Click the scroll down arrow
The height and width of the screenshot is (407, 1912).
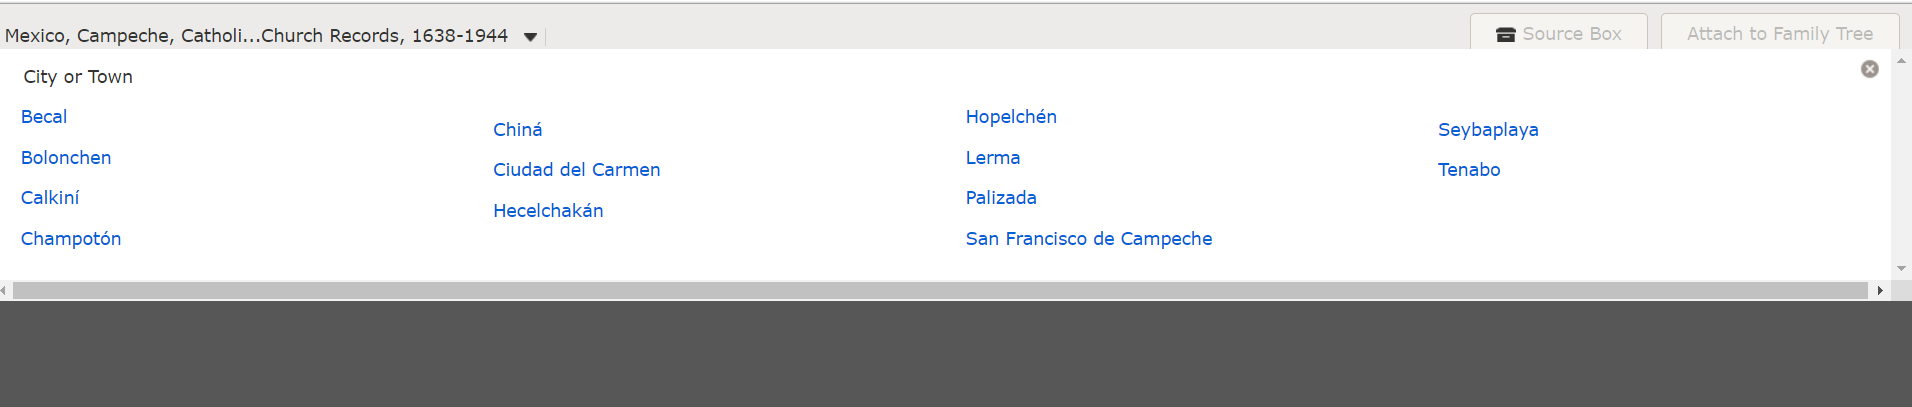1901,268
